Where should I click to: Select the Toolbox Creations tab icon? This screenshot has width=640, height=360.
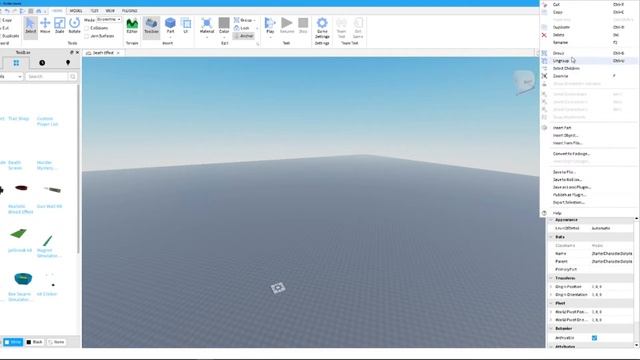pos(68,63)
